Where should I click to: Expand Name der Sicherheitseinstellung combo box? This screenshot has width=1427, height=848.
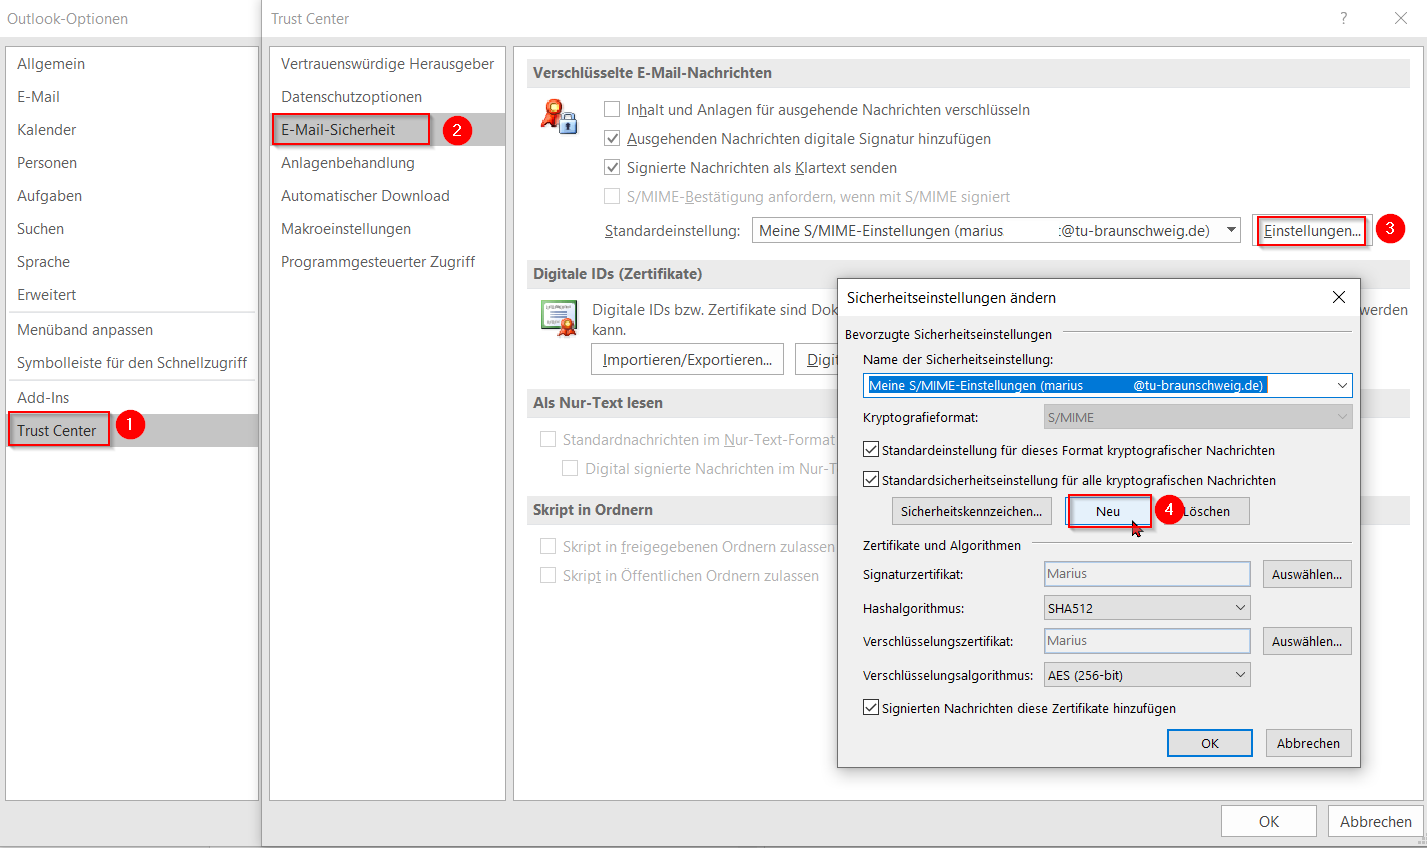[x=1342, y=385]
